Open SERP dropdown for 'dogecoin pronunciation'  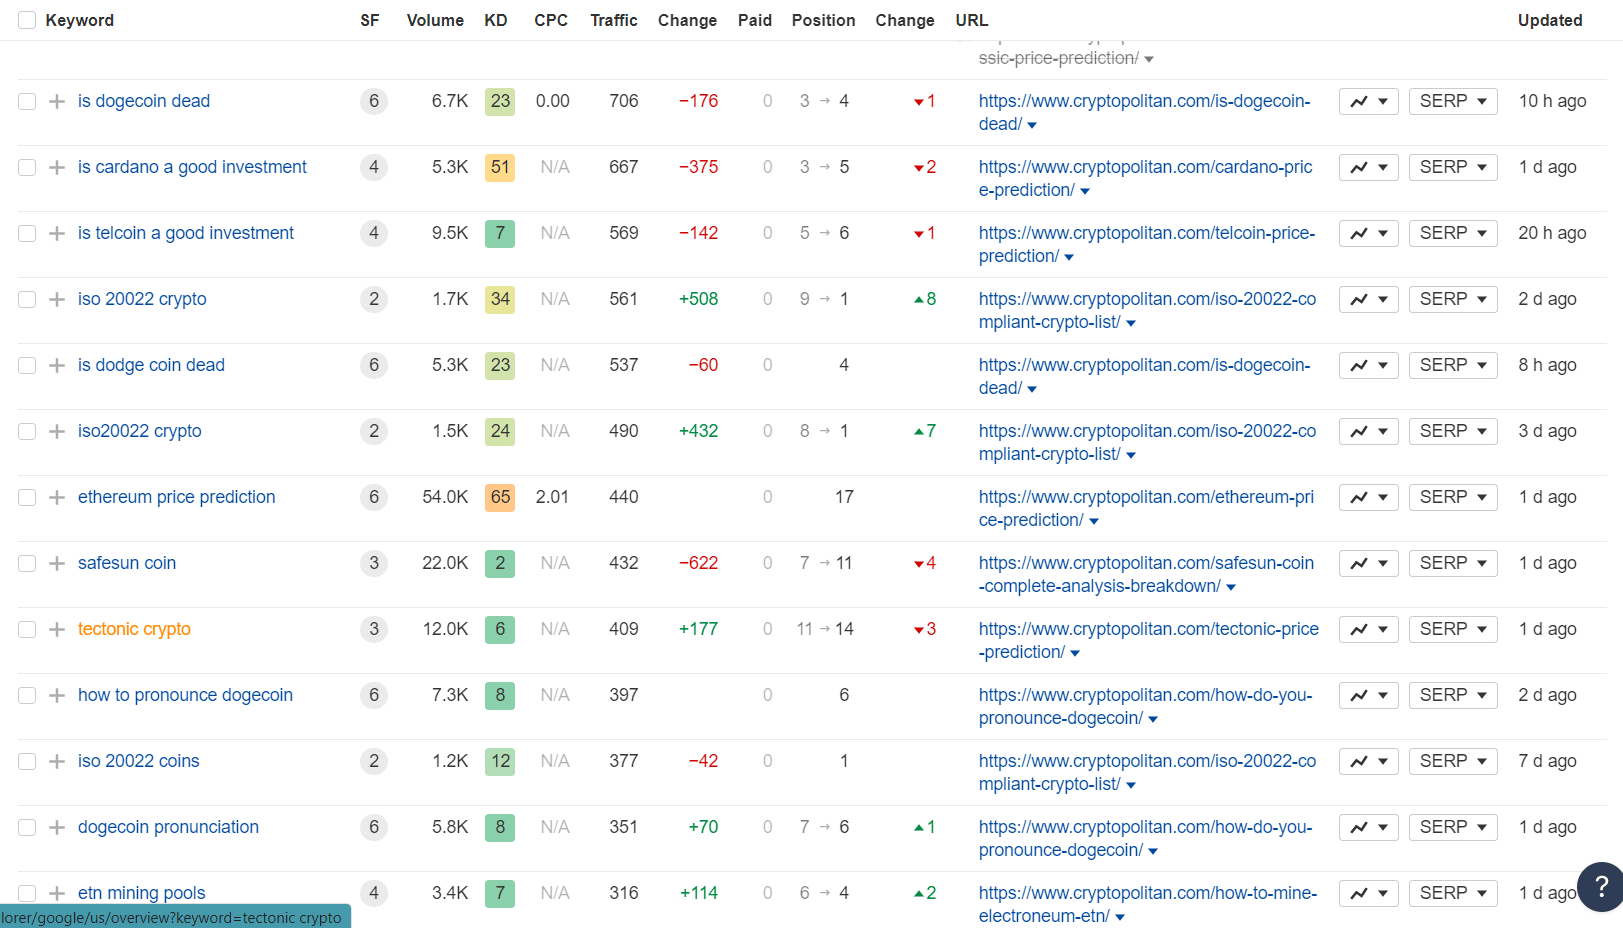coord(1453,827)
